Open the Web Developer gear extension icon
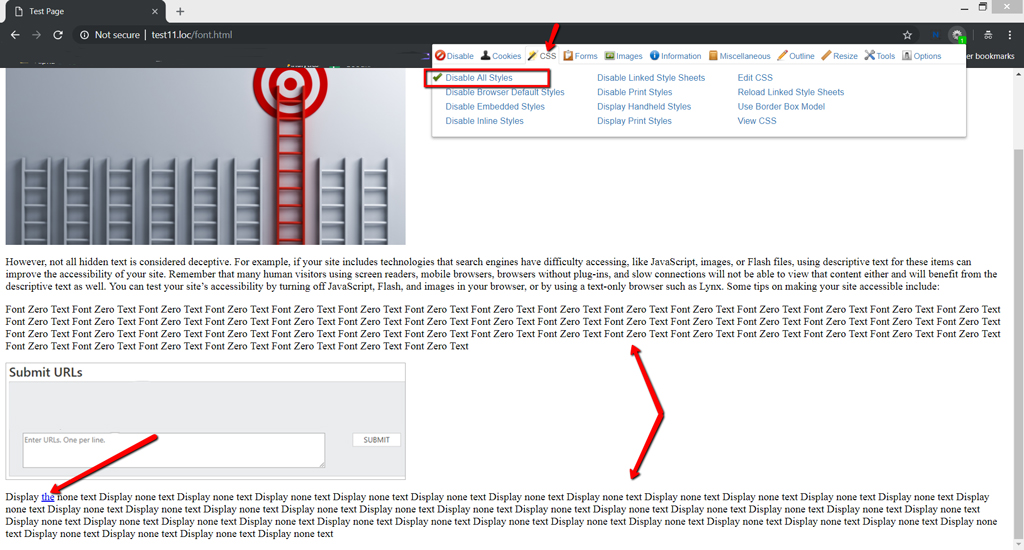This screenshot has height=550, width=1024. point(957,35)
